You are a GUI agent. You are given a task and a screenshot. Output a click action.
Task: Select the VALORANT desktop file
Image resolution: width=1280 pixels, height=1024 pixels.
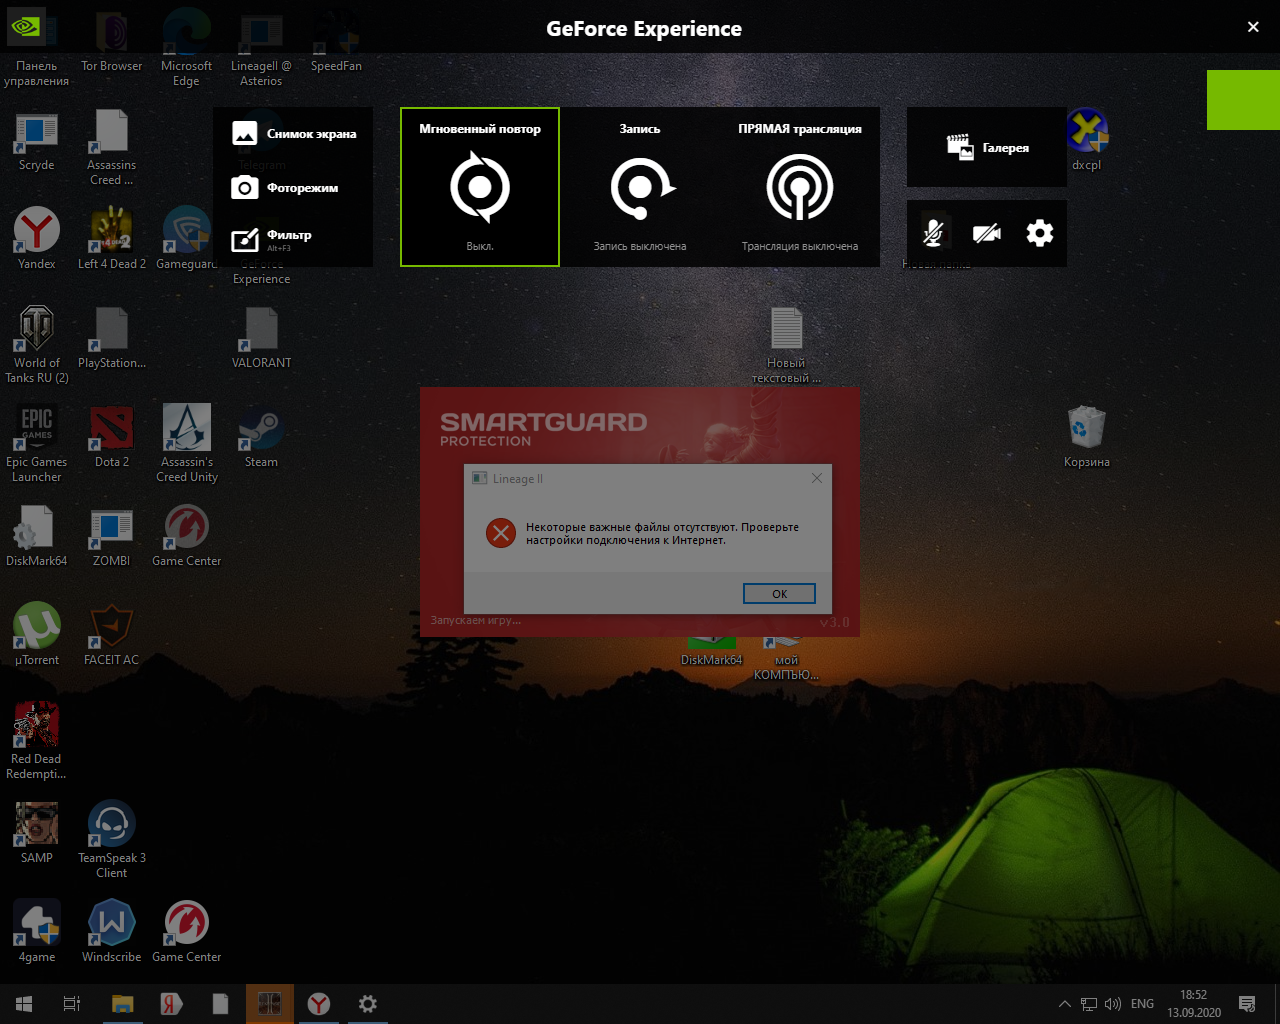click(x=261, y=338)
